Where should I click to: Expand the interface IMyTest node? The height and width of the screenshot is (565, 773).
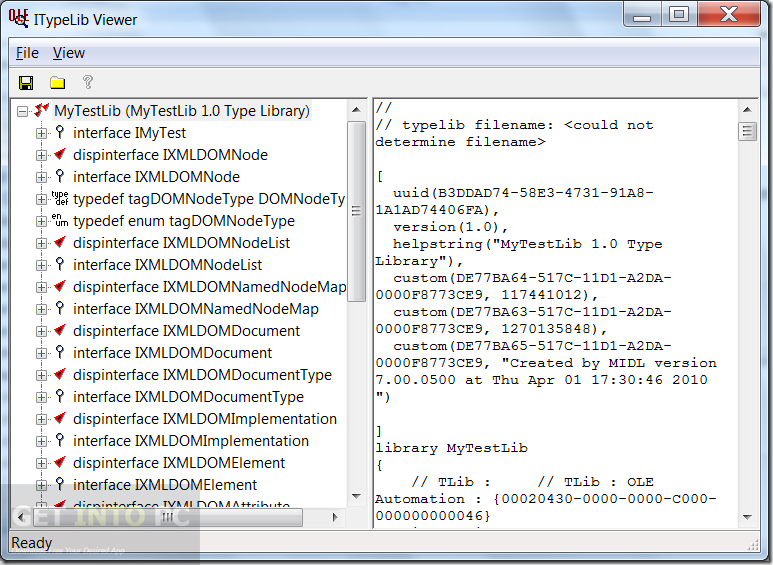41,133
